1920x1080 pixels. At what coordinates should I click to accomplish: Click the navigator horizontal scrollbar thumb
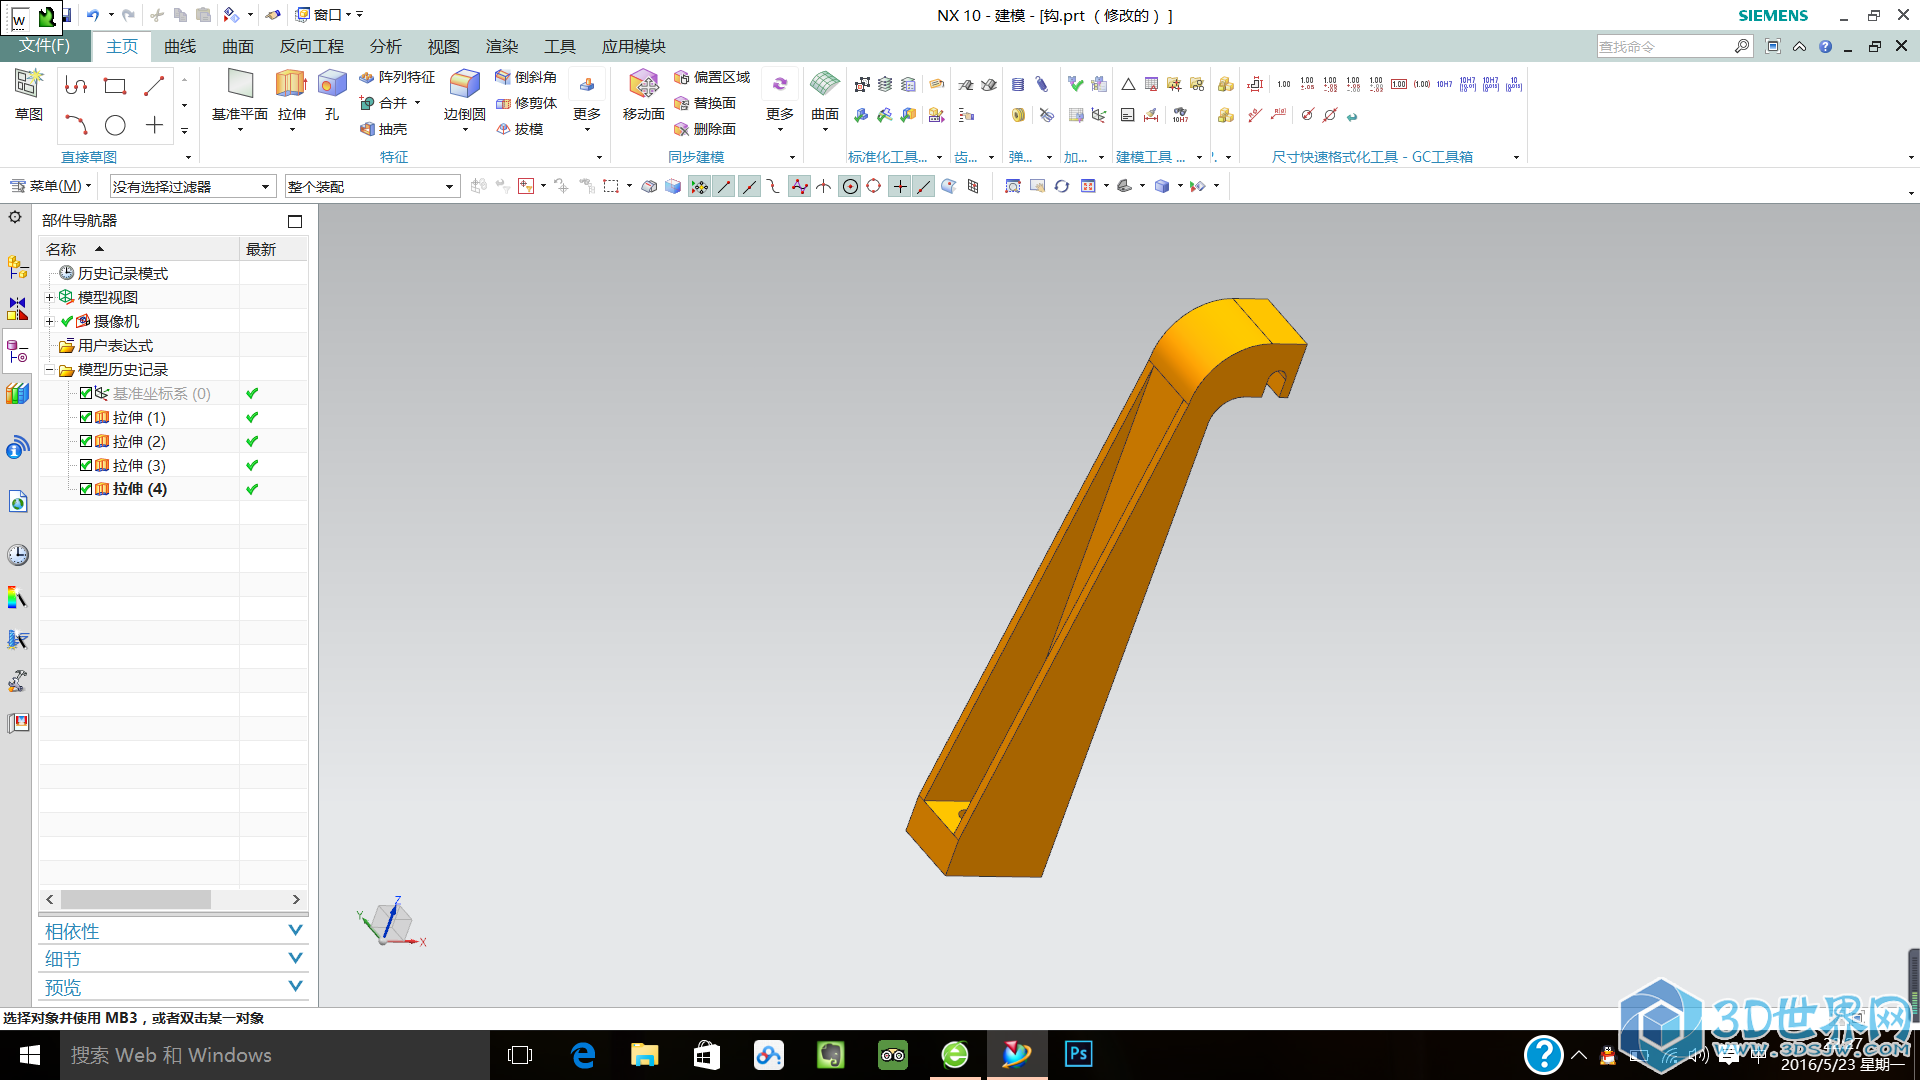(136, 899)
